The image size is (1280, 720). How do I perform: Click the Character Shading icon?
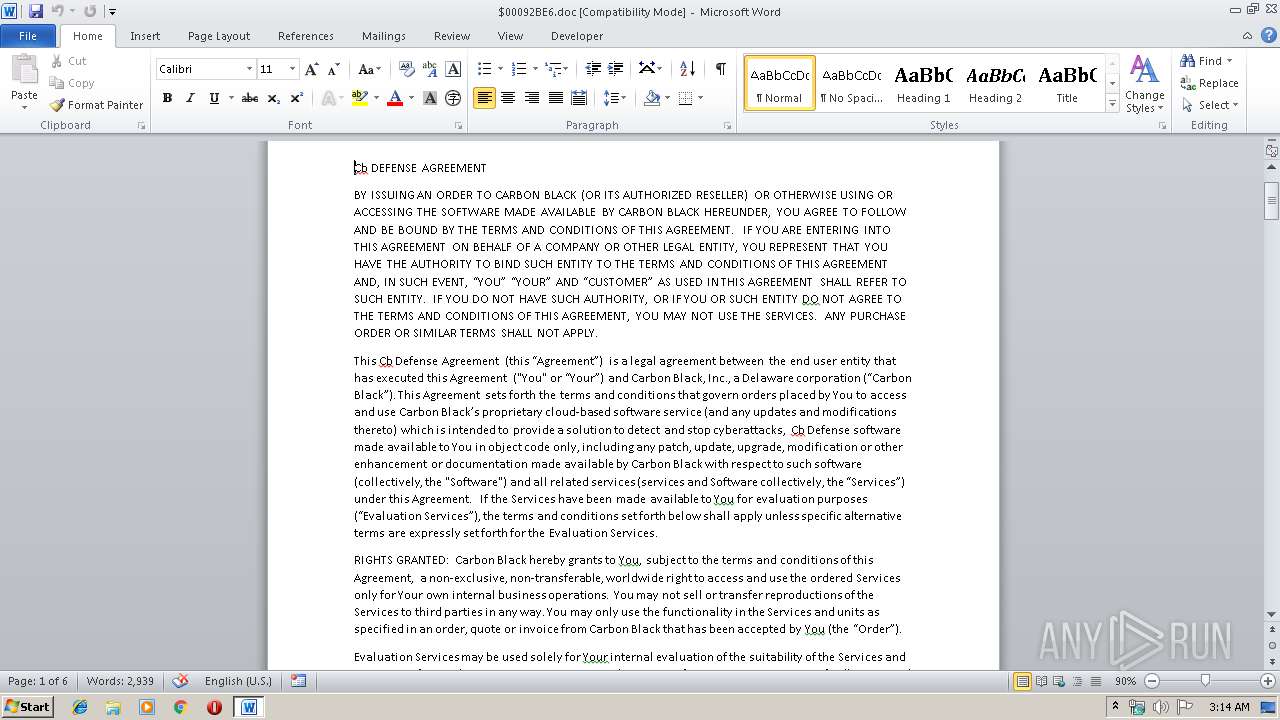[x=430, y=98]
